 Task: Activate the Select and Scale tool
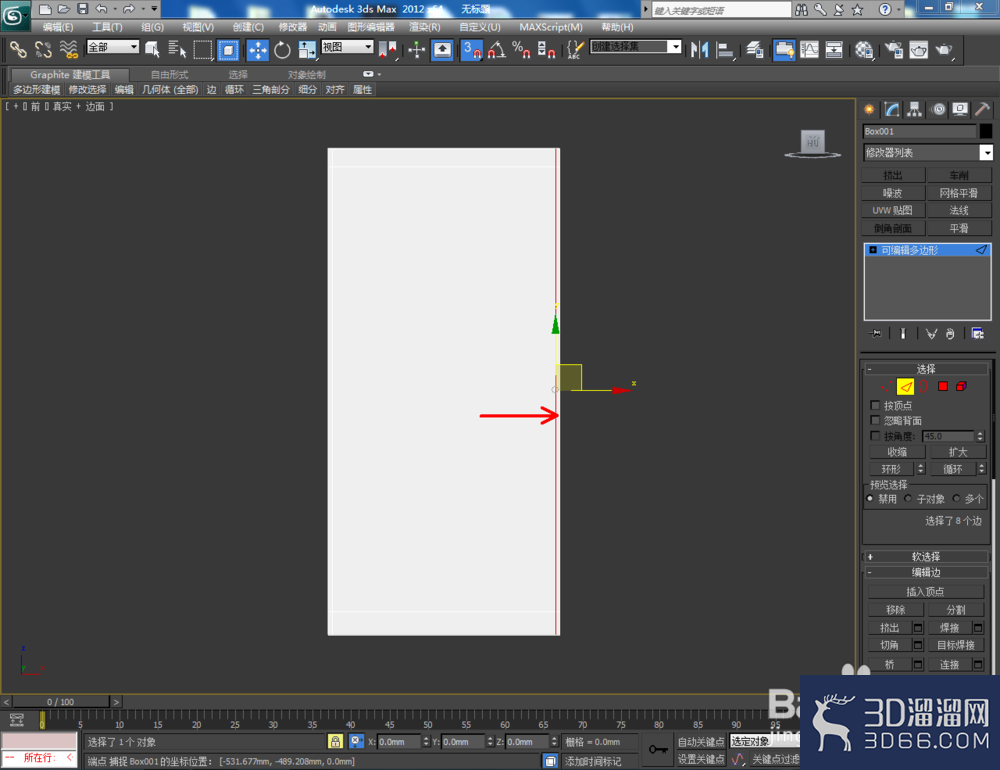point(307,49)
